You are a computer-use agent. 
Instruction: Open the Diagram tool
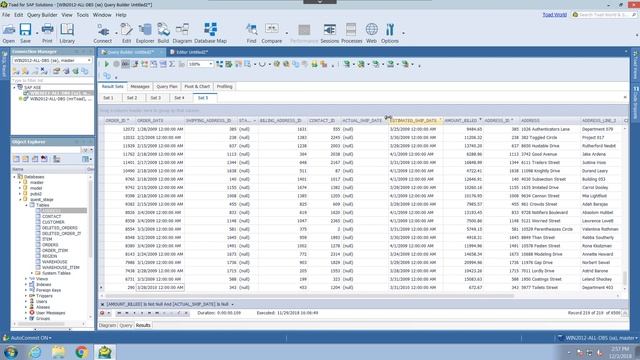coord(182,33)
